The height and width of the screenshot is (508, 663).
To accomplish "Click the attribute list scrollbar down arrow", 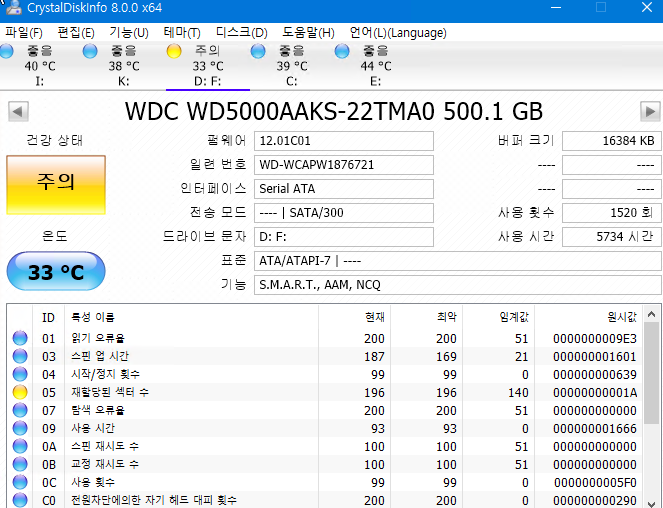I will point(652,502).
